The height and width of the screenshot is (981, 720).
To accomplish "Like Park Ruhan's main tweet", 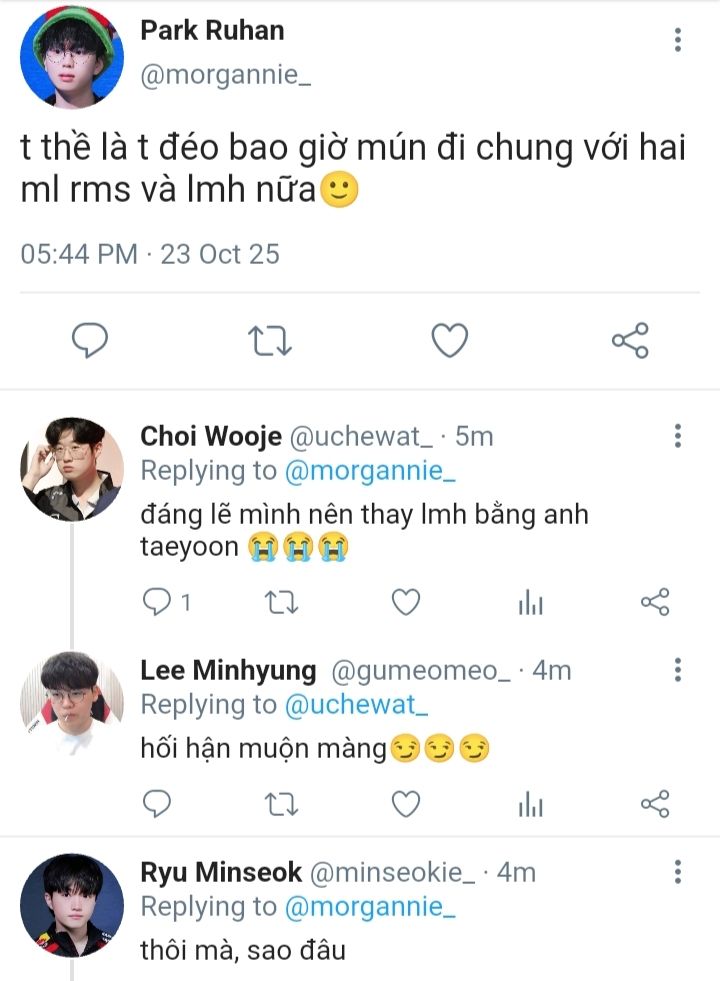I will pos(449,342).
